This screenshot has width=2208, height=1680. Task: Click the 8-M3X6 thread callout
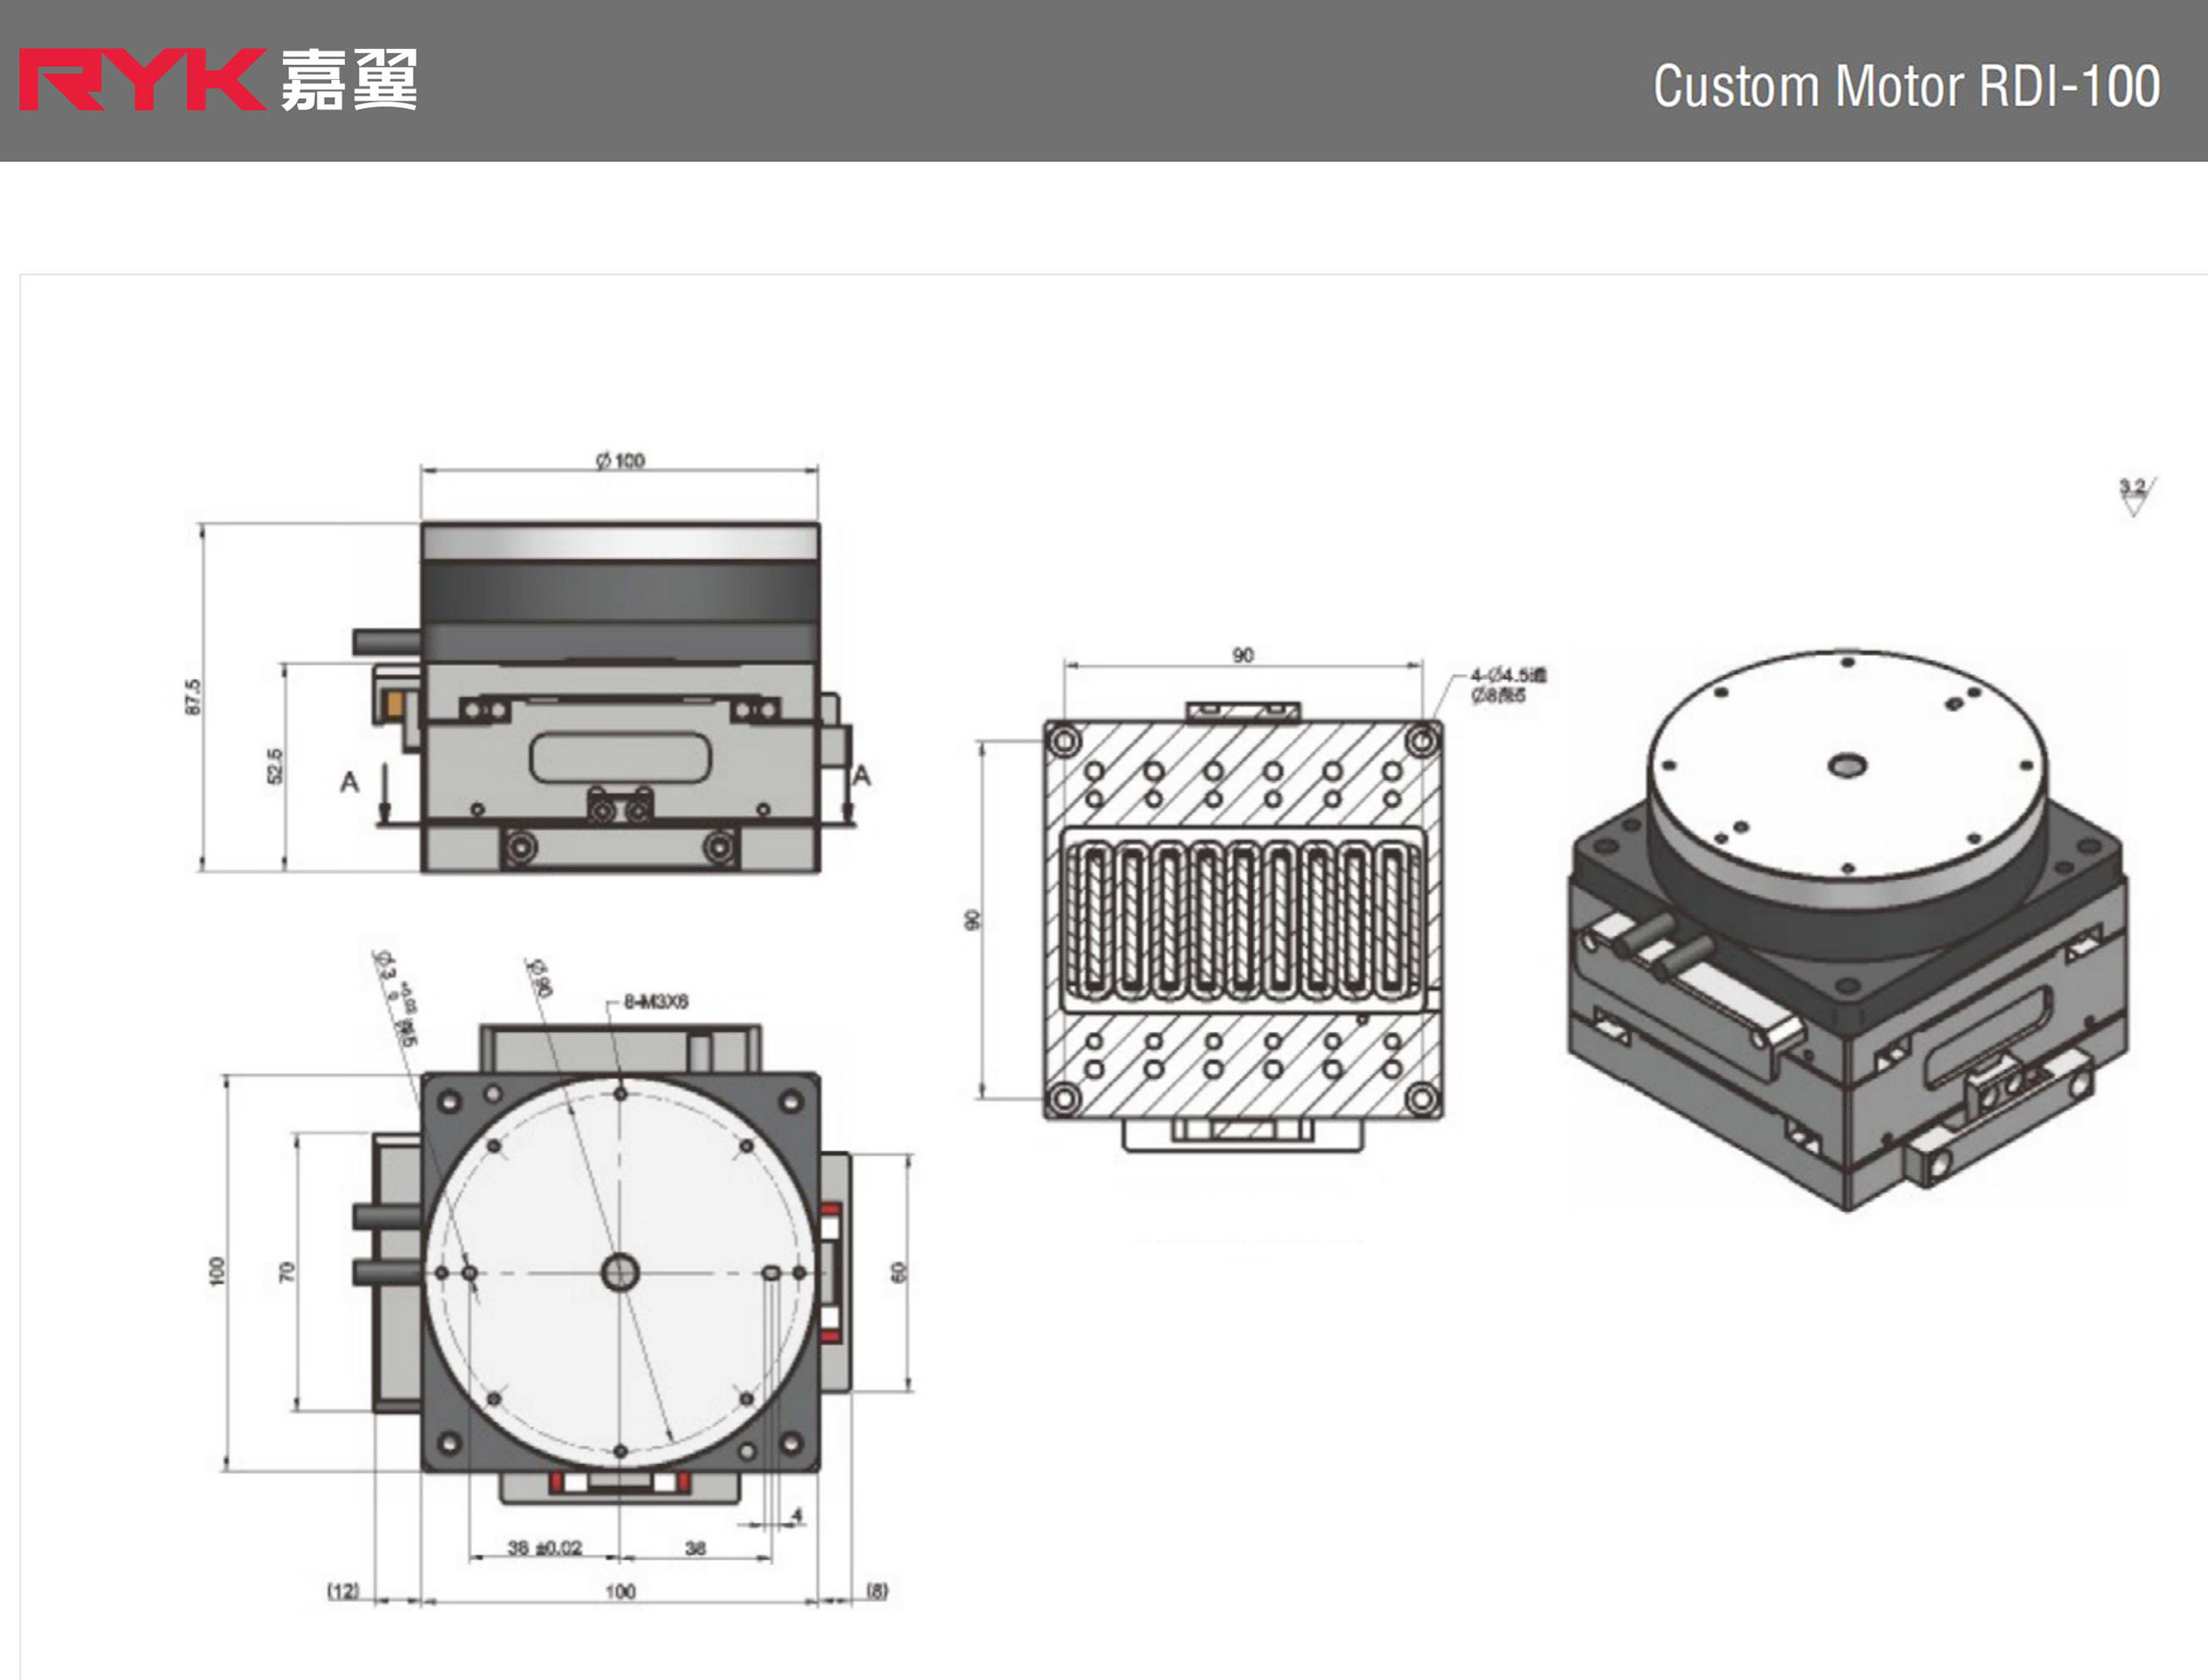[x=656, y=1001]
